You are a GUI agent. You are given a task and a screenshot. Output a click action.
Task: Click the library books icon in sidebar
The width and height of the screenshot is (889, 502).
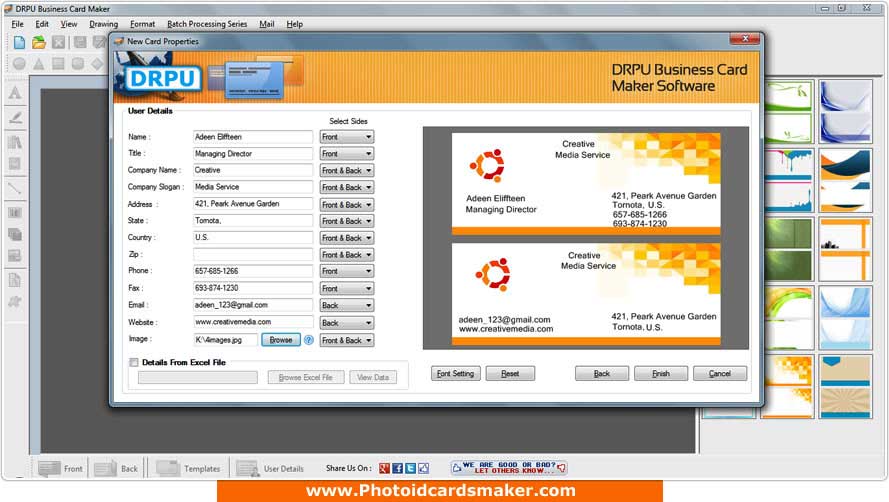pyautogui.click(x=15, y=142)
